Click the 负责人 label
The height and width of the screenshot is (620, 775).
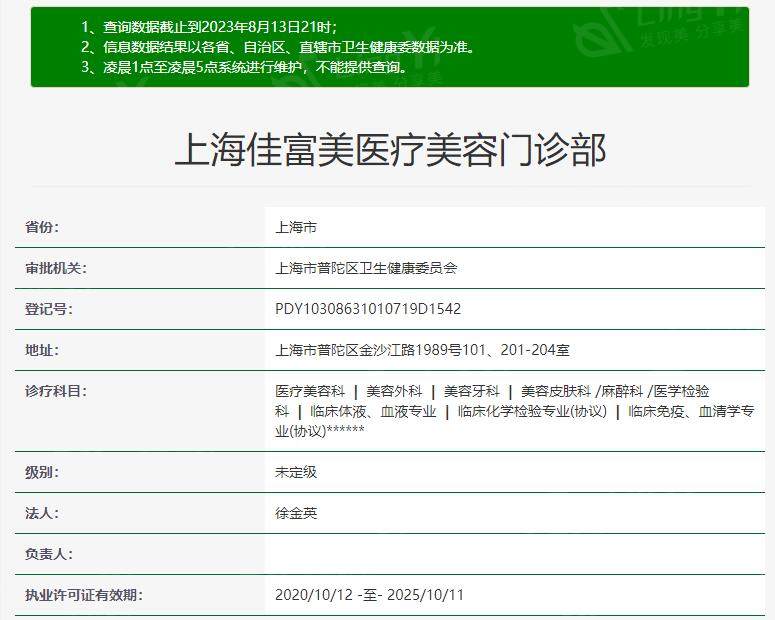tap(48, 554)
